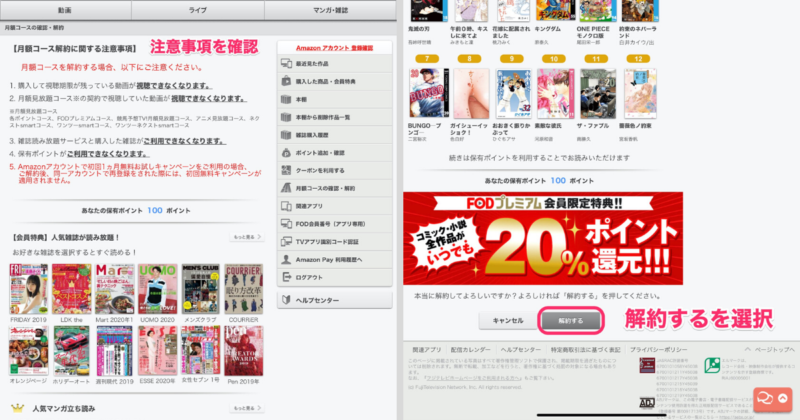The width and height of the screenshot is (800, 420).
Task: Open the Pen 2019年 magazine cover
Action: click(243, 351)
